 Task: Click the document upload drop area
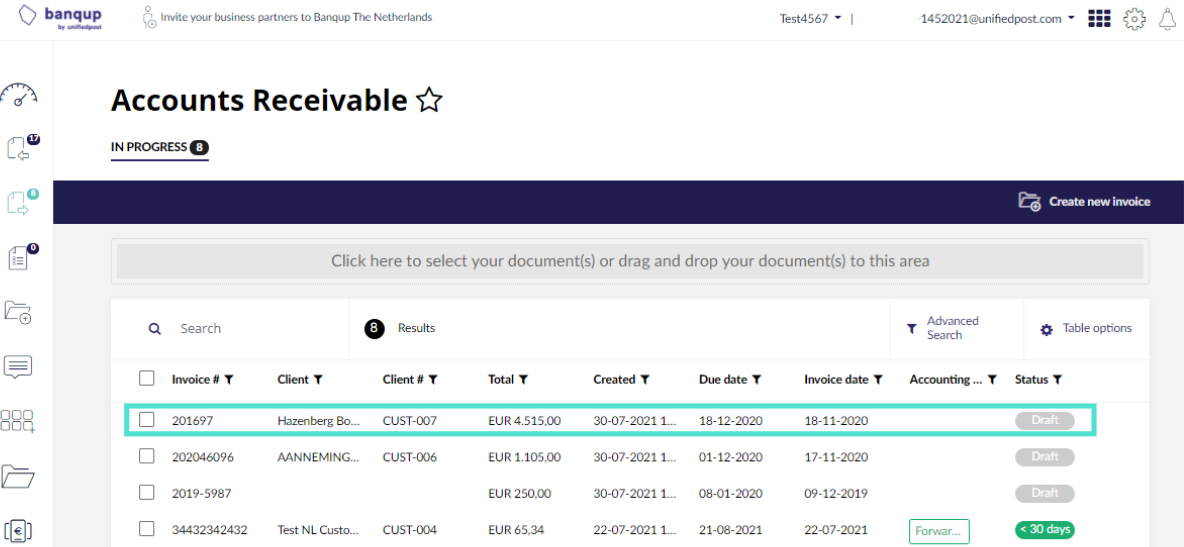tap(630, 261)
